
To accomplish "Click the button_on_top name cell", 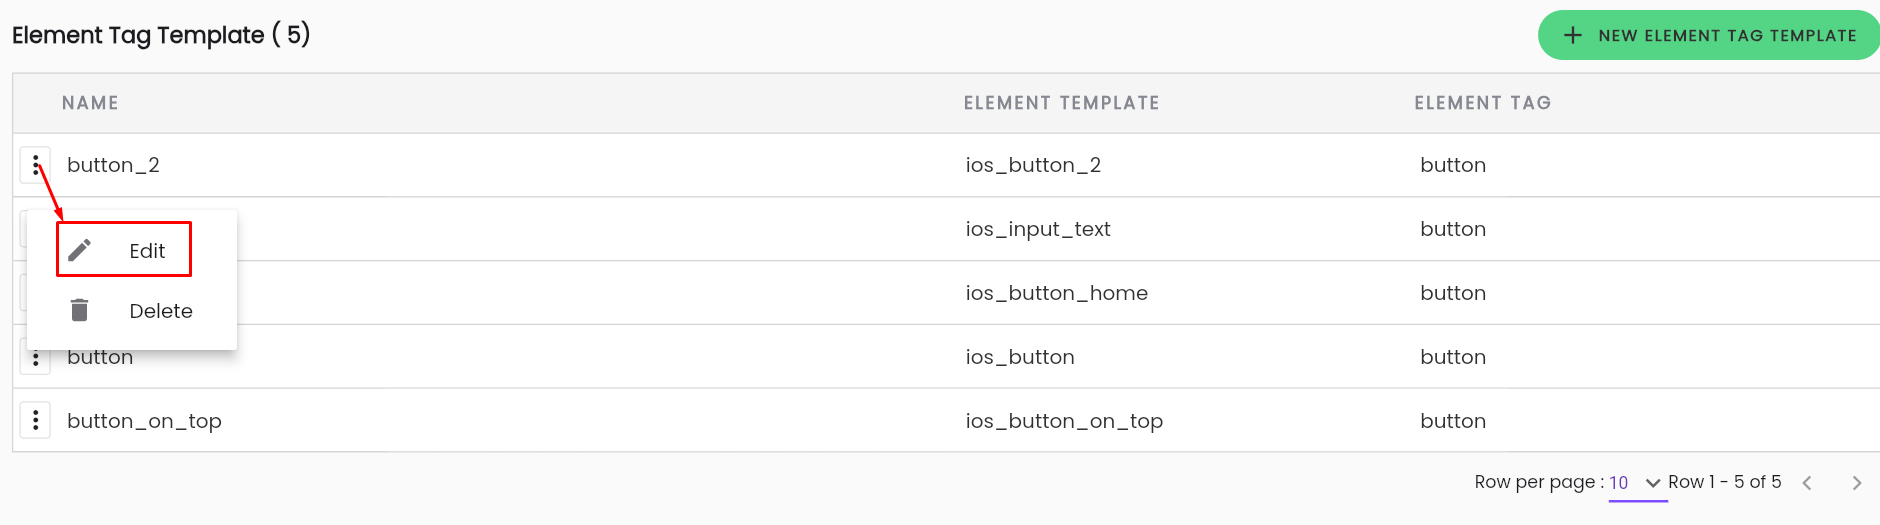I will (x=144, y=421).
